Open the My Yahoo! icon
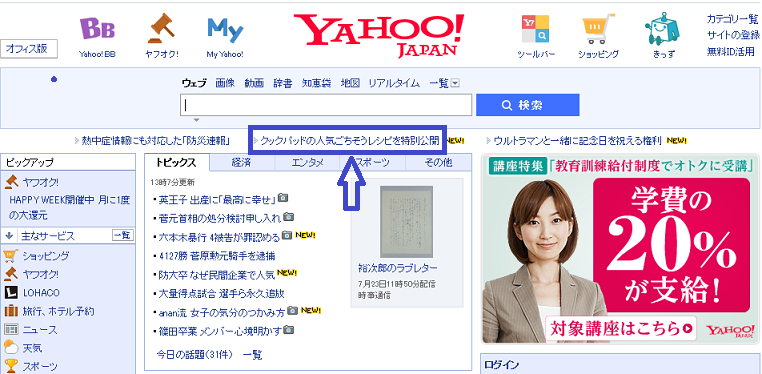This screenshot has height=374, width=762. pos(225,30)
